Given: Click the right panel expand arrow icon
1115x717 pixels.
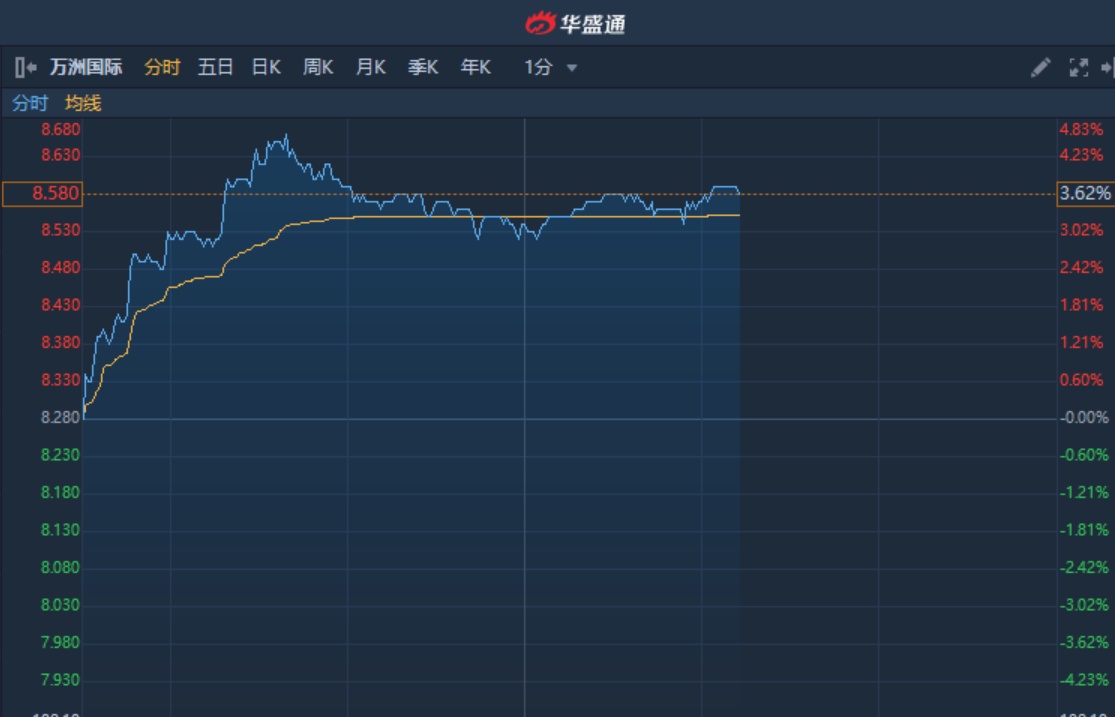Looking at the screenshot, I should [1107, 68].
